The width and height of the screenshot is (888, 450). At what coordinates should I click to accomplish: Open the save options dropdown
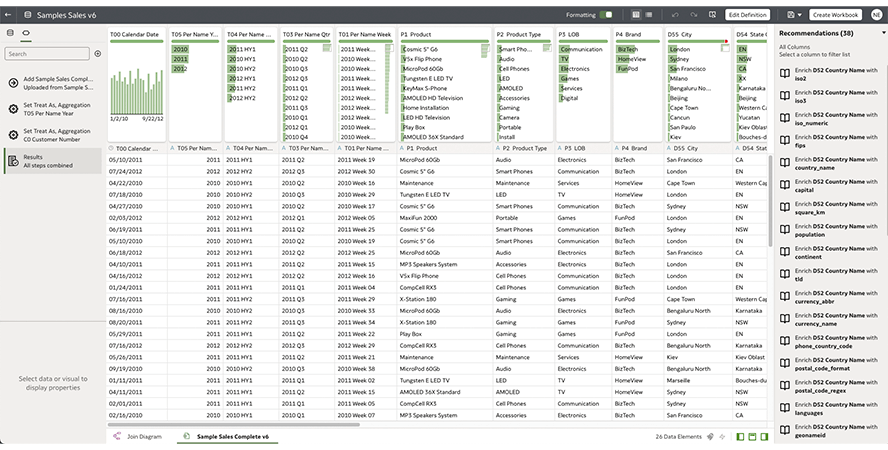[793, 15]
